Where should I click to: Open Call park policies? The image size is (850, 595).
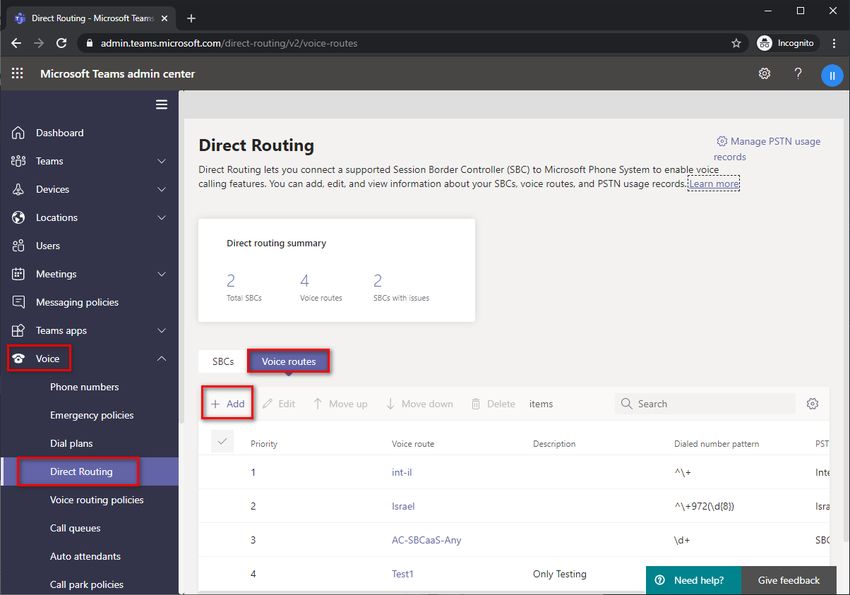click(87, 584)
